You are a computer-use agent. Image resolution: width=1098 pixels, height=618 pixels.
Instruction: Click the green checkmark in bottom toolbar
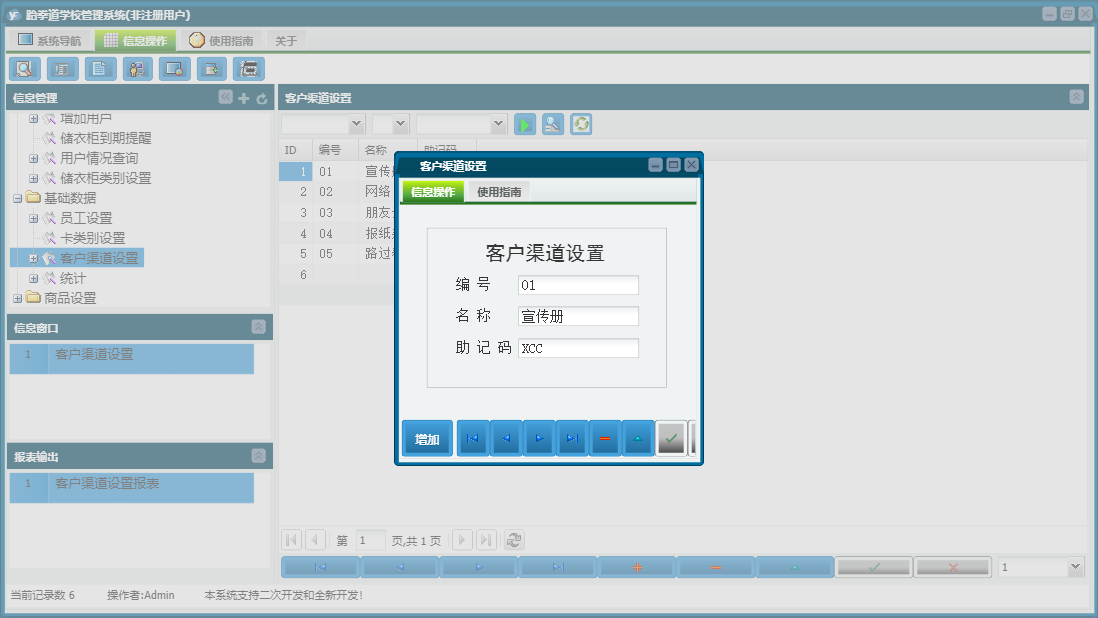(874, 567)
